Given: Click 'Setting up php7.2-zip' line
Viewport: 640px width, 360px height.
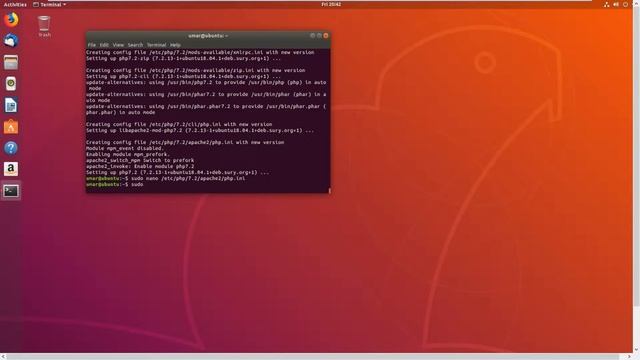Looking at the screenshot, I should 183,58.
